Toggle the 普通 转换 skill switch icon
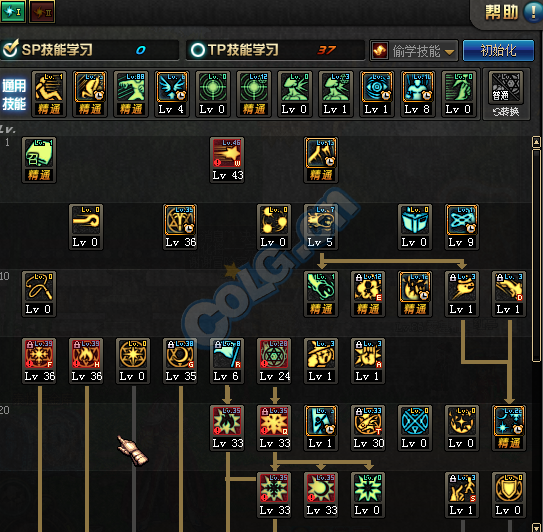Screen dimensions: 543x532 point(506,94)
